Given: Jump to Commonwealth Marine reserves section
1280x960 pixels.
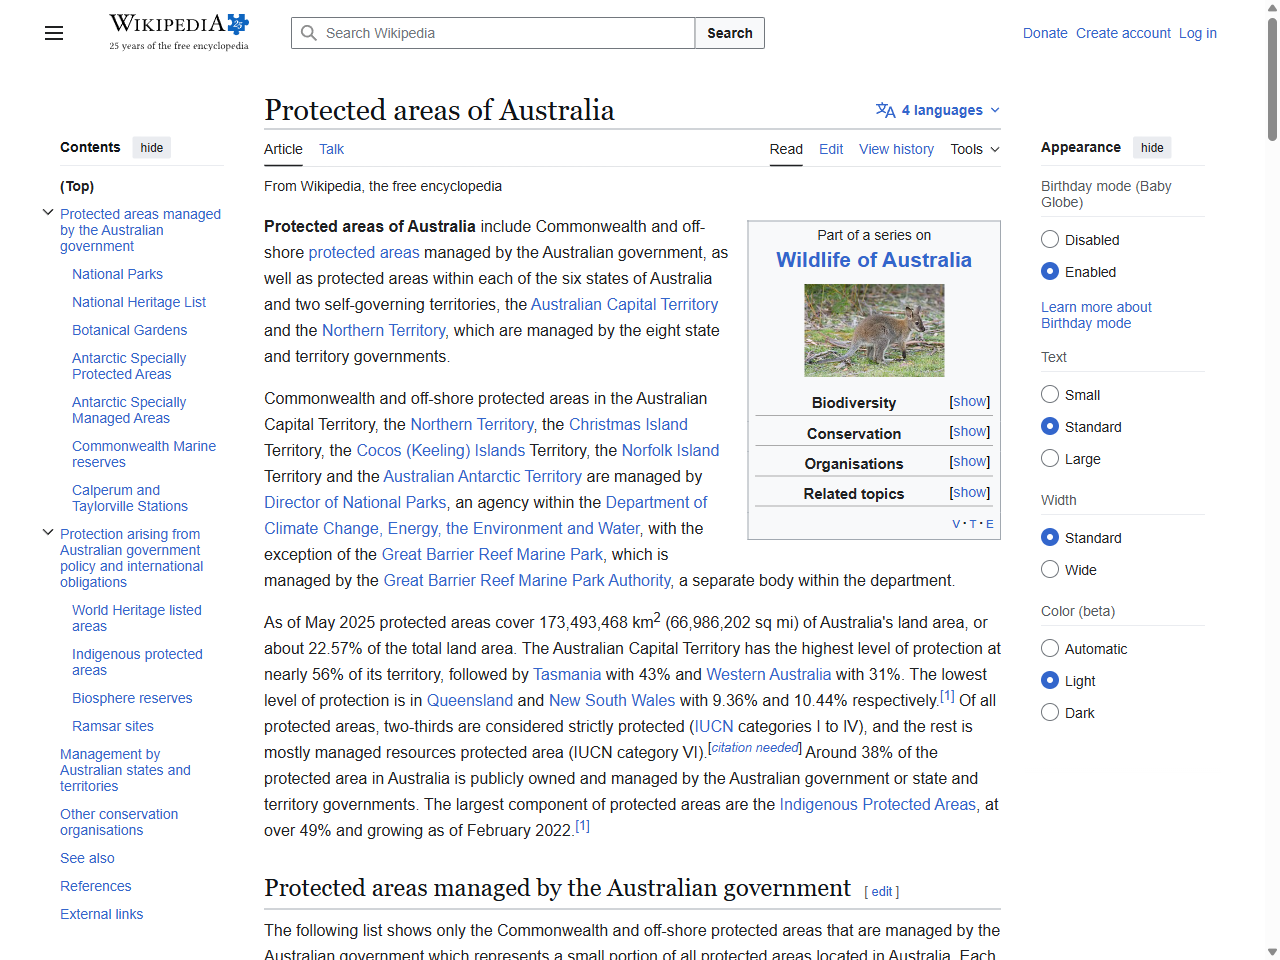Looking at the screenshot, I should click(x=144, y=454).
